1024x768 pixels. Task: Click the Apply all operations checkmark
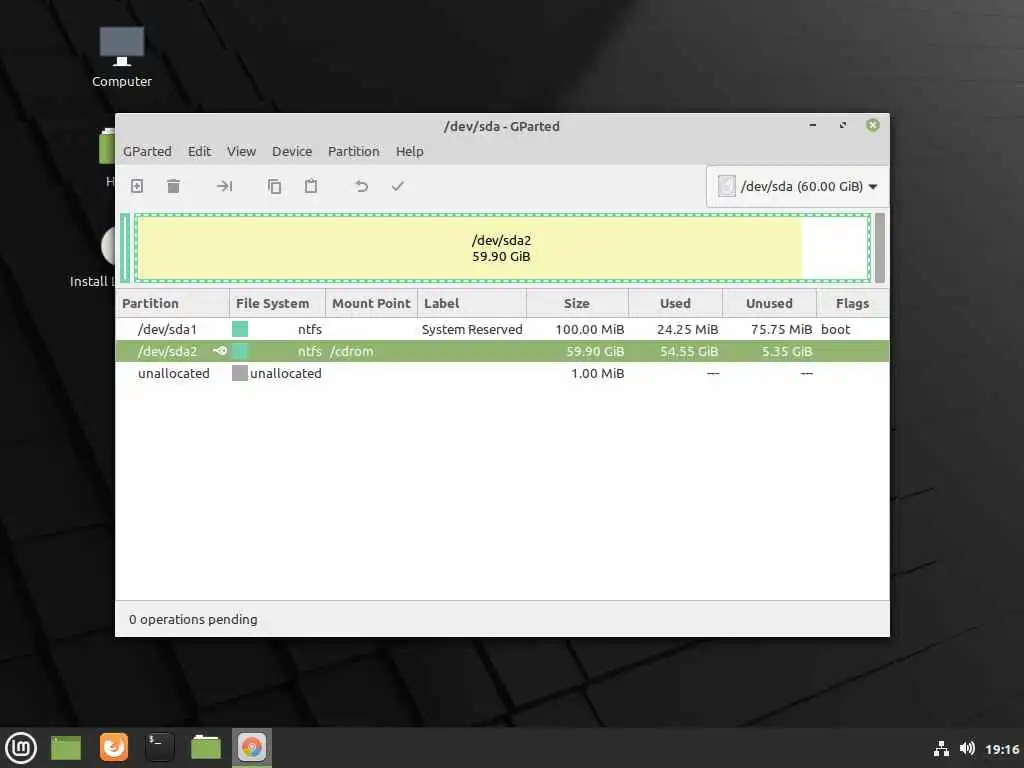tap(398, 186)
